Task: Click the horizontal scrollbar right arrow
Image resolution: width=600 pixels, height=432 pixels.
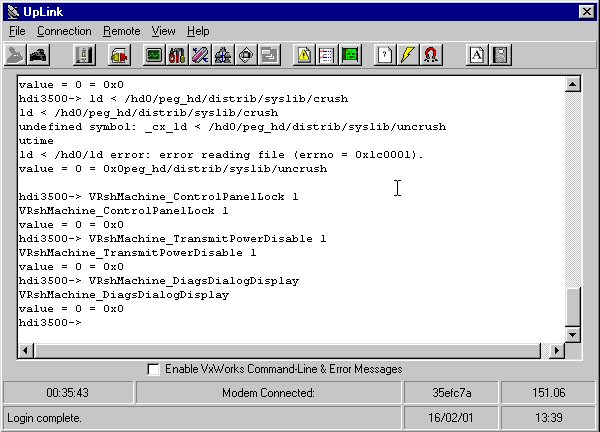Action: click(557, 350)
